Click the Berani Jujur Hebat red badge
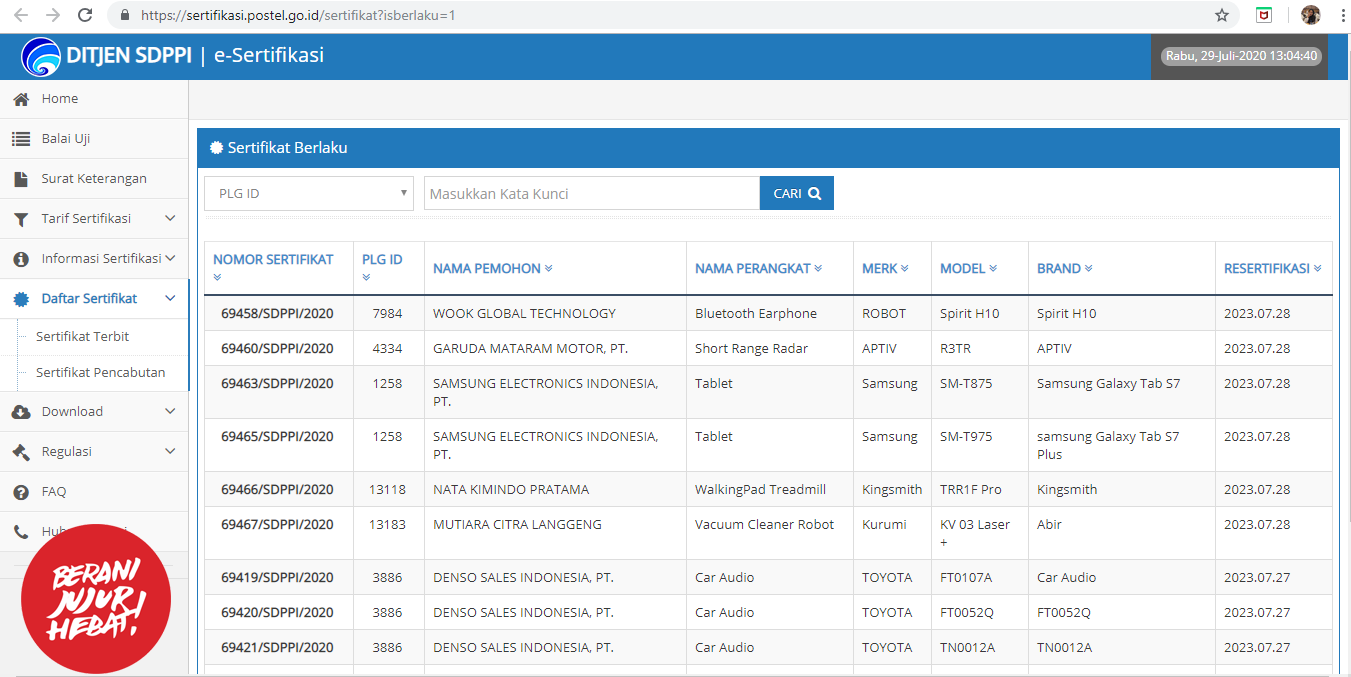Screen dimensions: 1351x677 [x=96, y=598]
